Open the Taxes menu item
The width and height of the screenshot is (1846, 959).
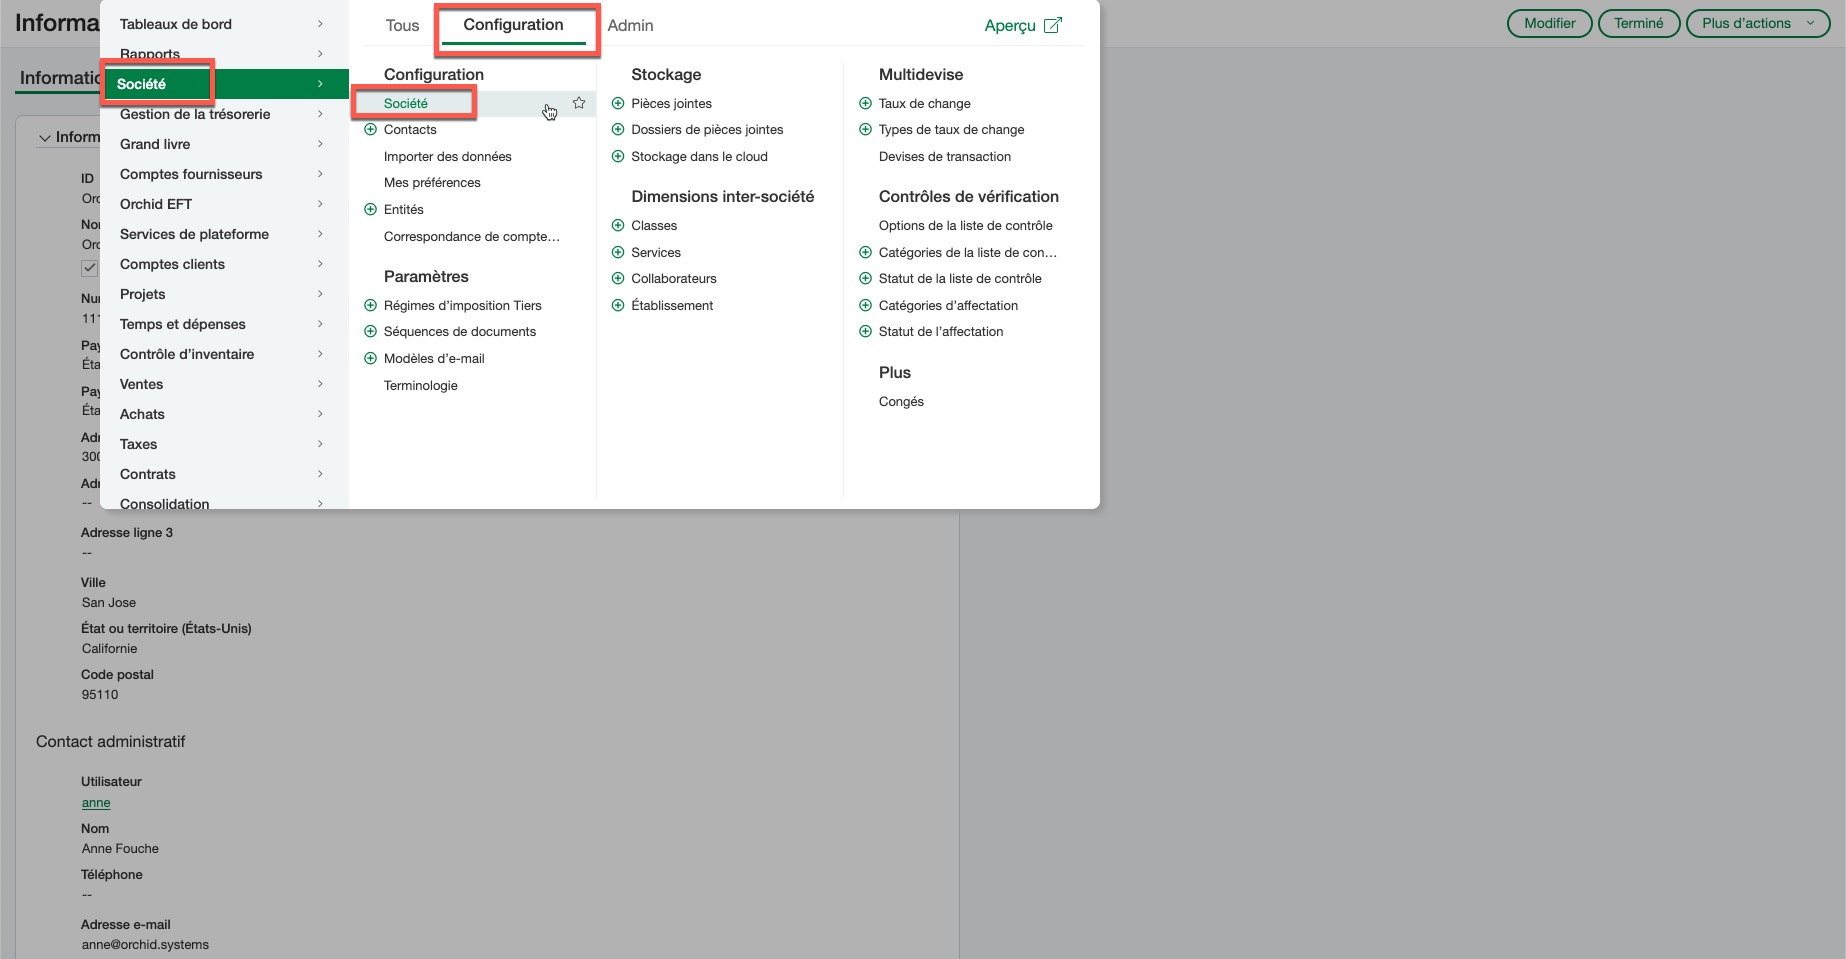(139, 444)
